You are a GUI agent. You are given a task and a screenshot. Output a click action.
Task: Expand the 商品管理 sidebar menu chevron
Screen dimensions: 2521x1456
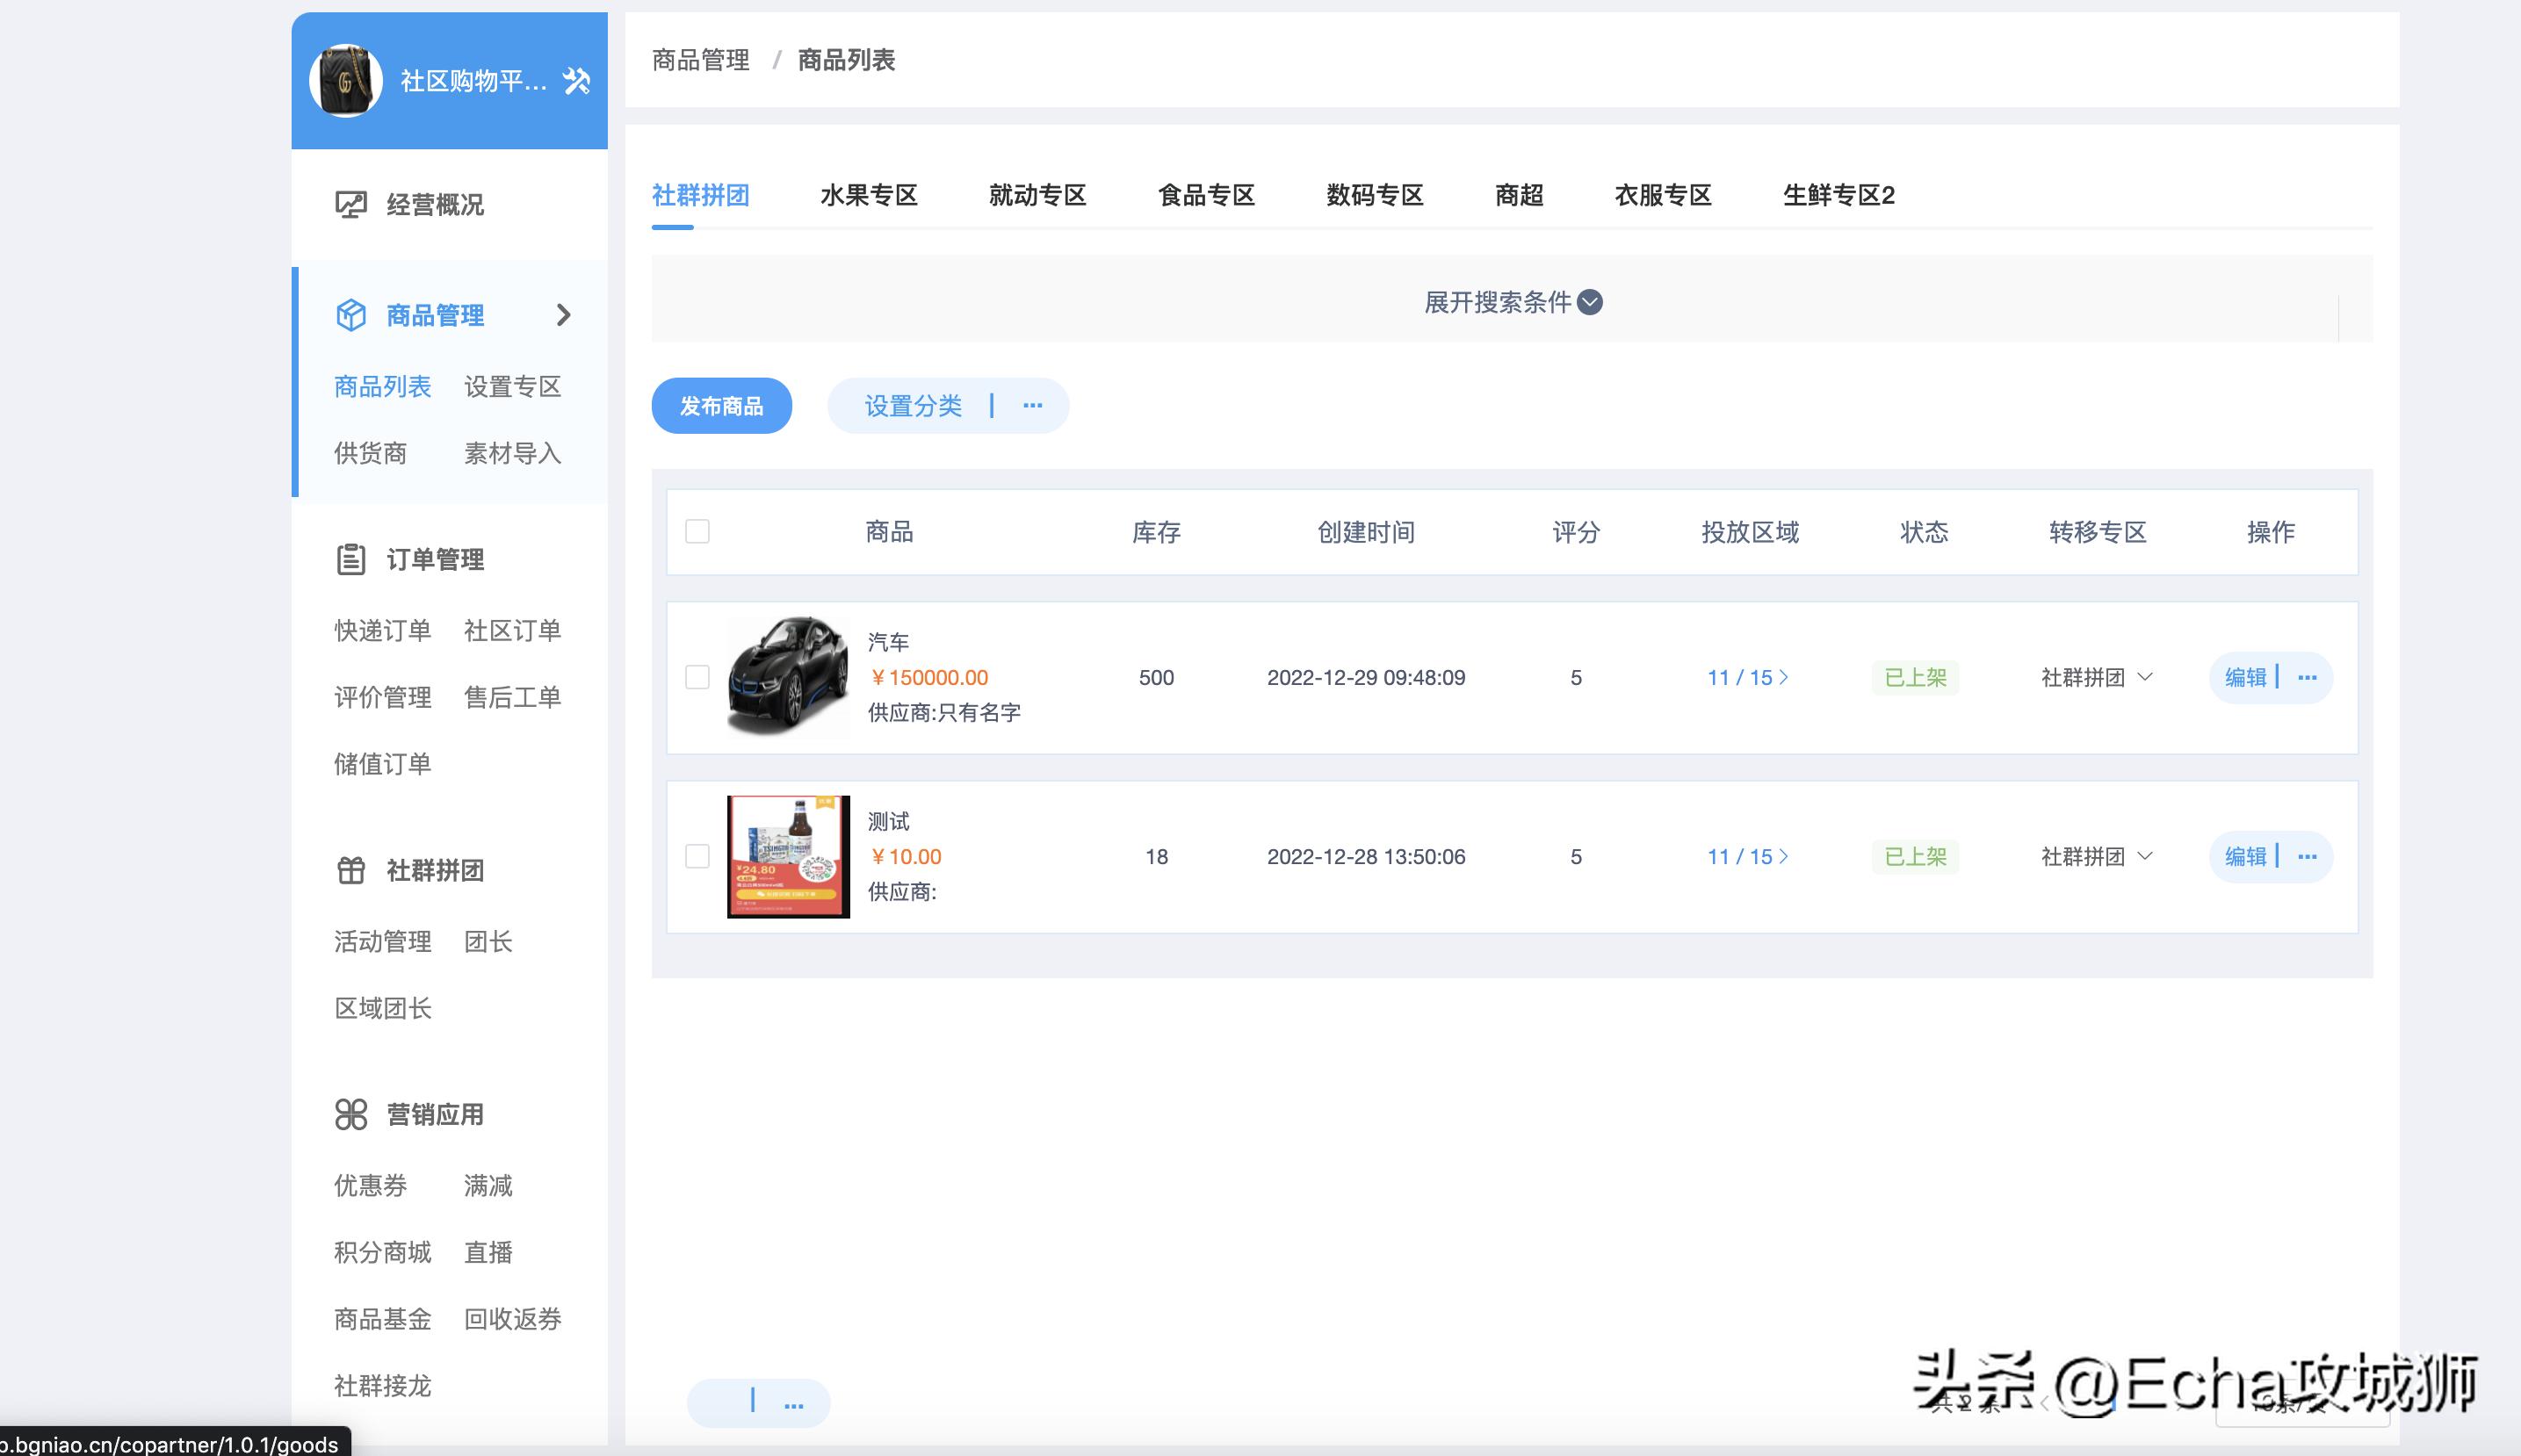(x=565, y=314)
